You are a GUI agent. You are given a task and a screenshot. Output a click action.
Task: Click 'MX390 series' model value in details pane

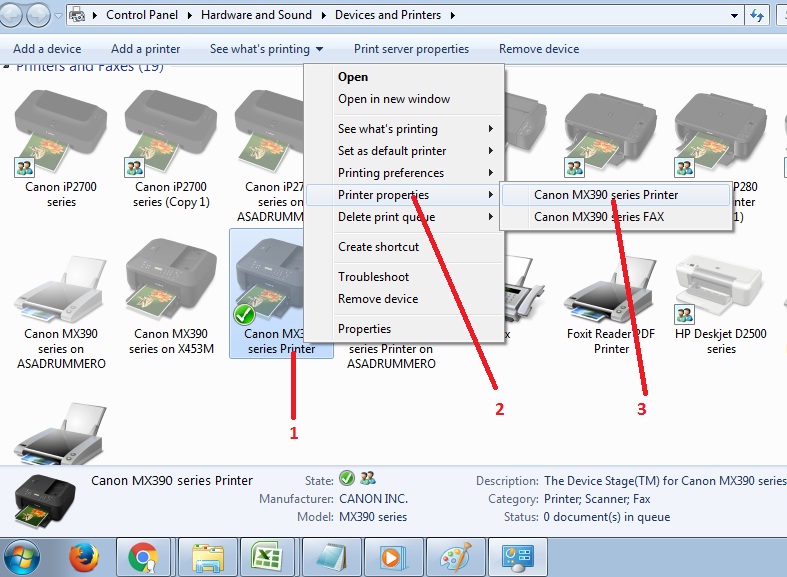[373, 517]
